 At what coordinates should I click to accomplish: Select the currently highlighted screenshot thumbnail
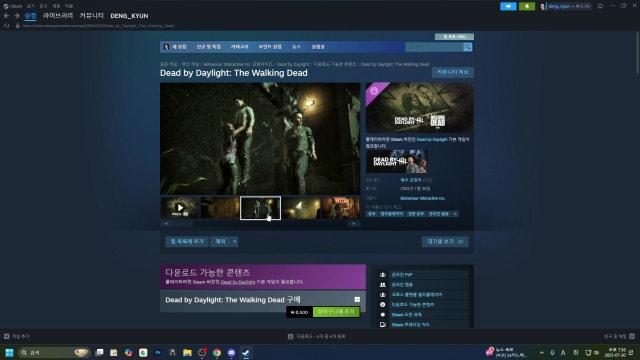260,208
